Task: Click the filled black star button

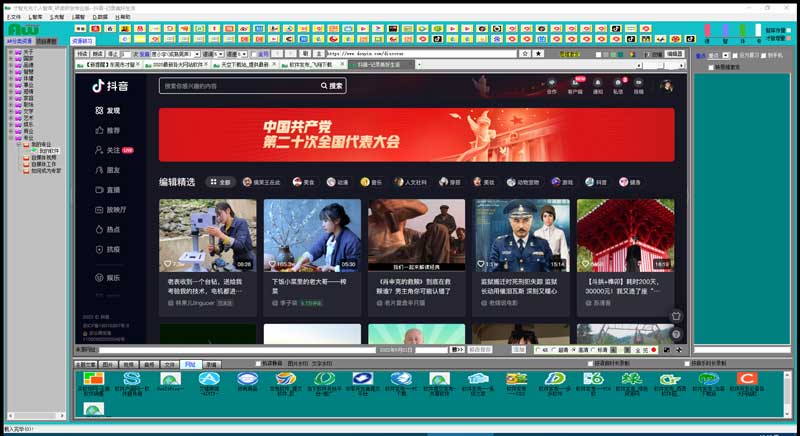Action: point(538,54)
